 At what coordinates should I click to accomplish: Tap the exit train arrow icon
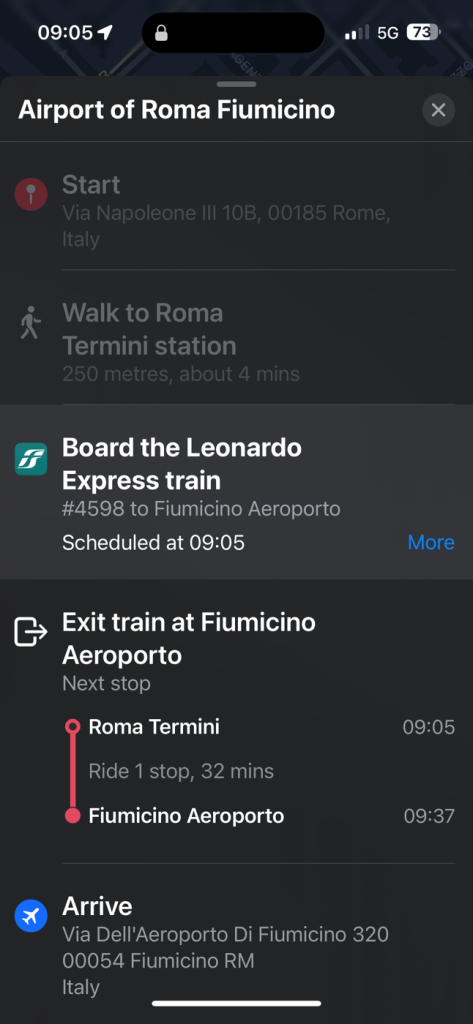(31, 632)
